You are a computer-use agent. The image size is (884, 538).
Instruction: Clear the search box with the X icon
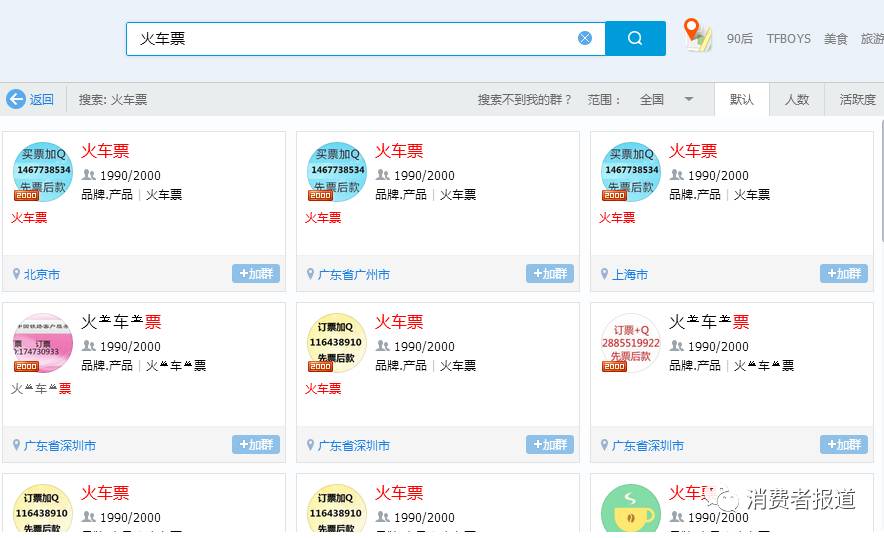[585, 38]
